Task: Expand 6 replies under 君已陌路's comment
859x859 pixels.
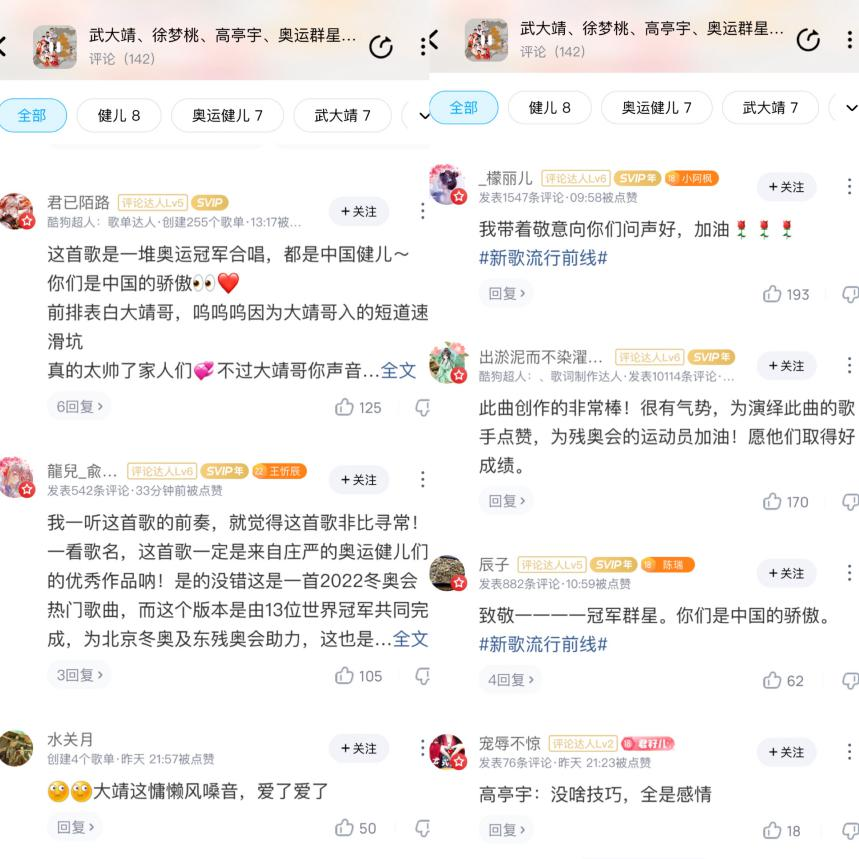Action: click(x=79, y=406)
